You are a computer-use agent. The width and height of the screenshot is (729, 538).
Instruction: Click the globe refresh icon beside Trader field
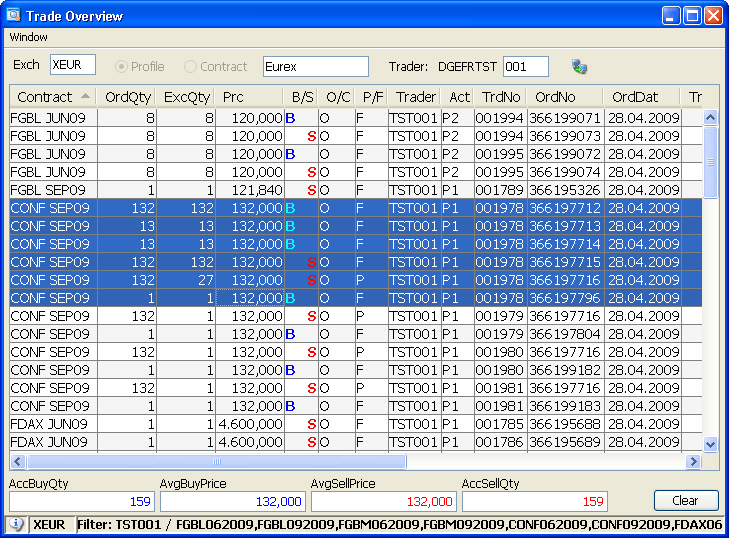(579, 67)
